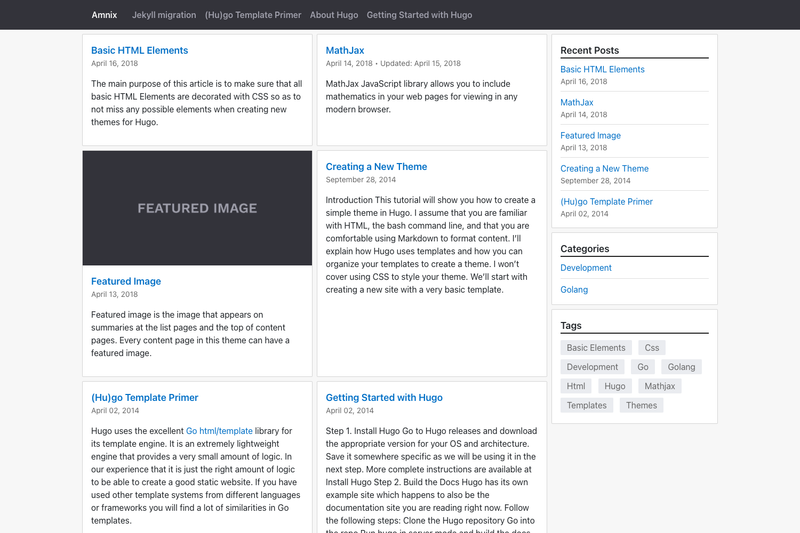Image resolution: width=800 pixels, height=533 pixels.
Task: Open the (Hu)go Template Primer card title
Action: tap(144, 397)
